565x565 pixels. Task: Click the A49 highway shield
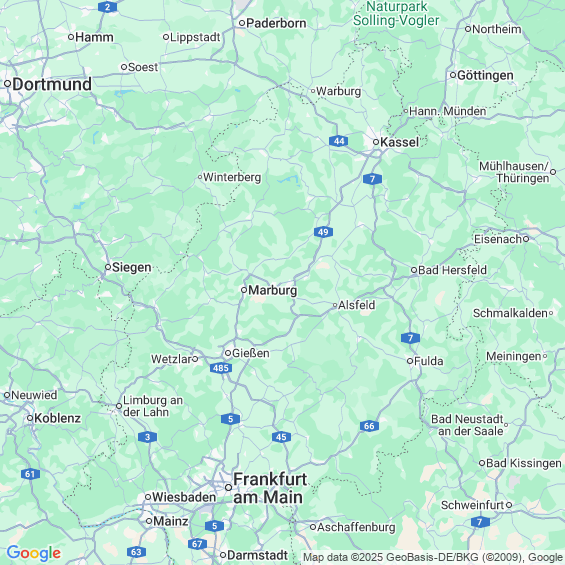pos(323,232)
